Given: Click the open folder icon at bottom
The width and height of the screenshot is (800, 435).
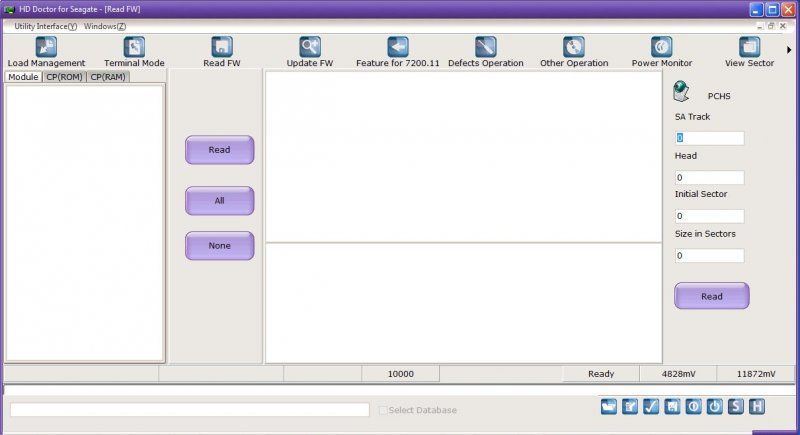Looking at the screenshot, I should (609, 406).
